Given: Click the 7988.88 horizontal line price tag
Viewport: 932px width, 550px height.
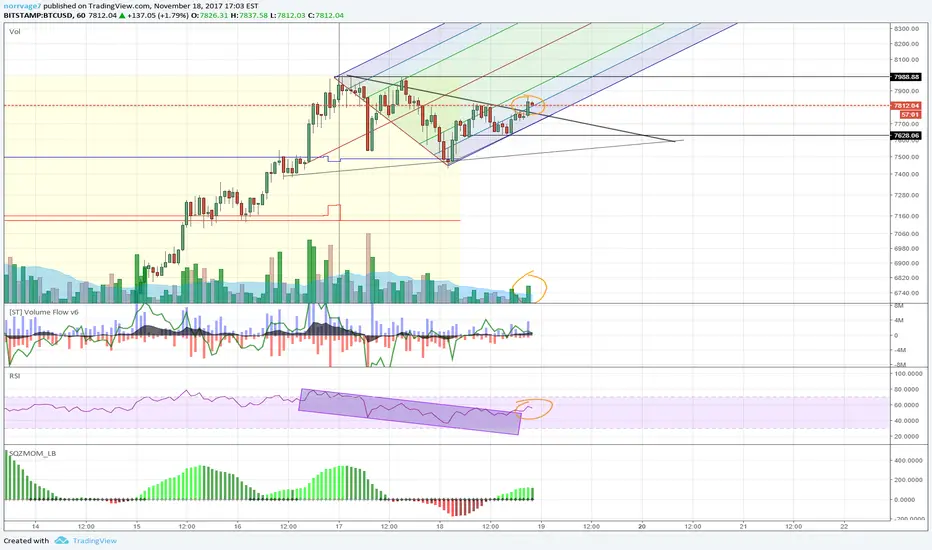Looking at the screenshot, I should click(906, 77).
